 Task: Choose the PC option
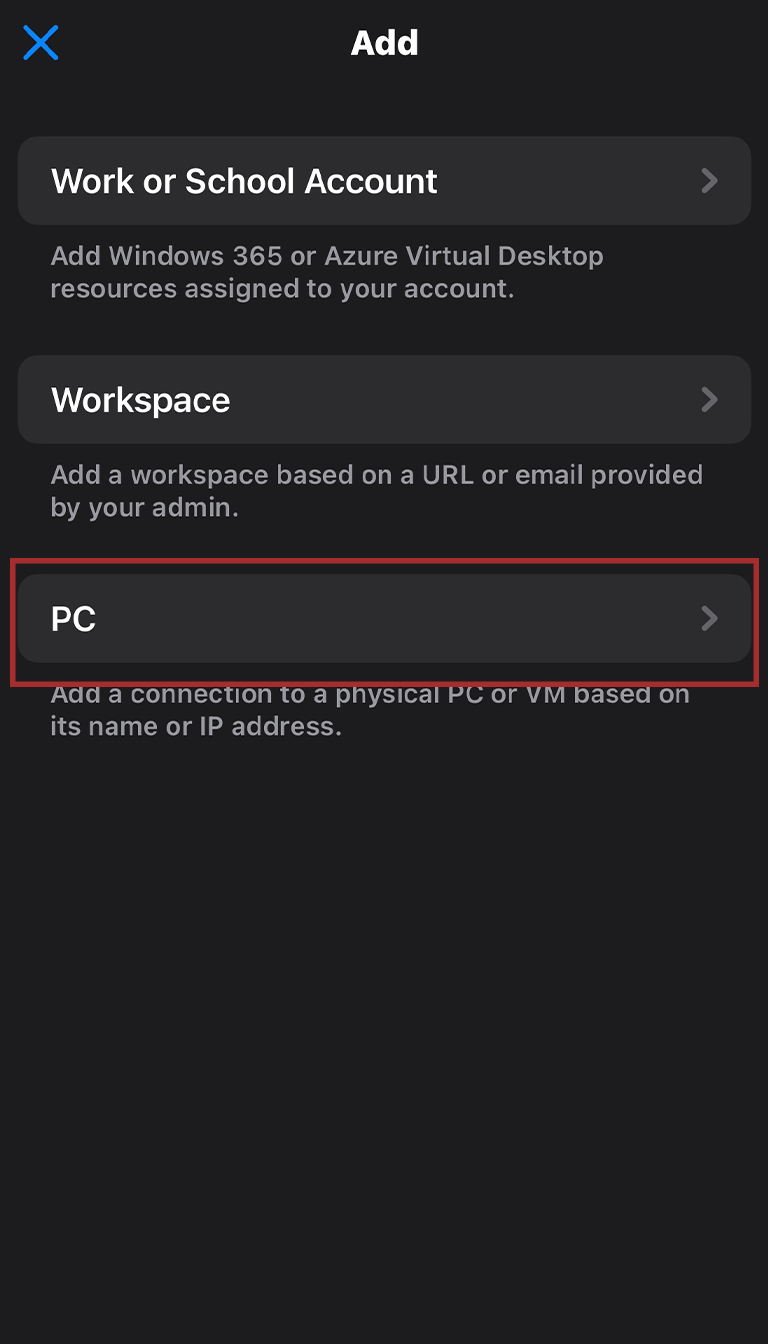[384, 618]
